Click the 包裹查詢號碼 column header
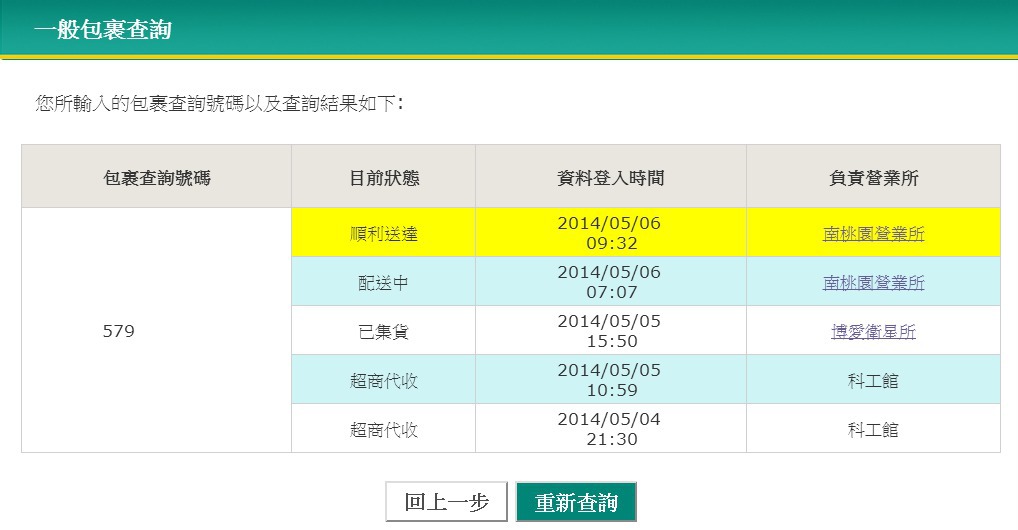This screenshot has width=1018, height=530. point(156,177)
